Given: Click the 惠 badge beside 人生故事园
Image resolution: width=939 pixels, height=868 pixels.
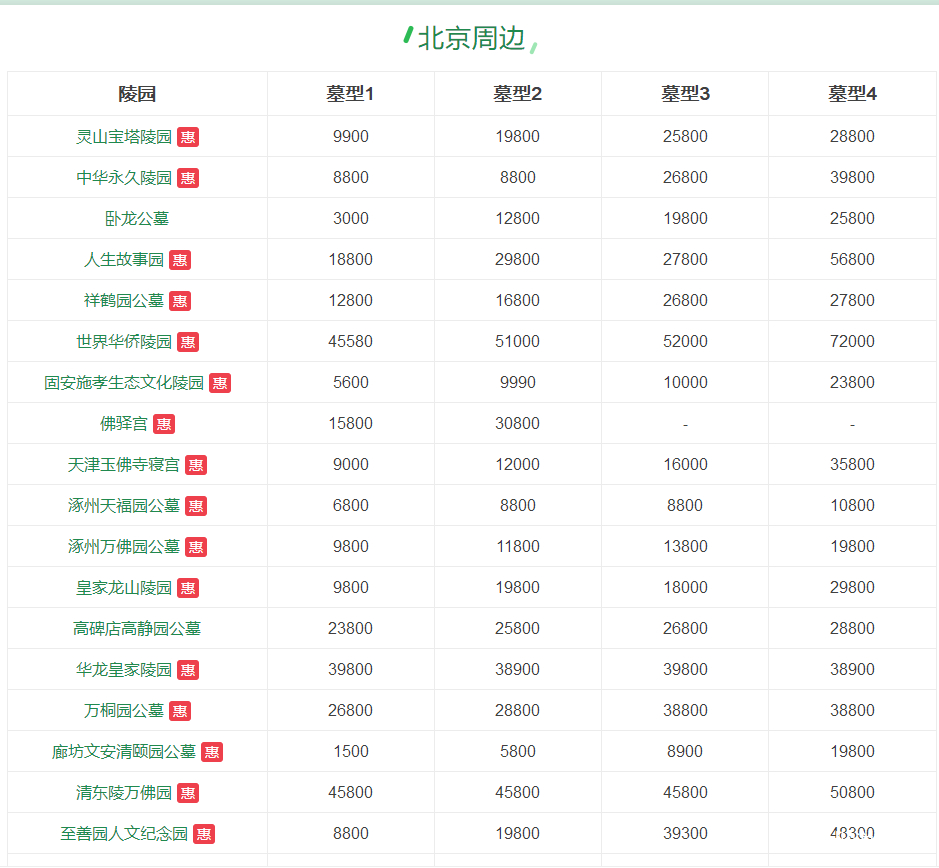Looking at the screenshot, I should tap(180, 260).
